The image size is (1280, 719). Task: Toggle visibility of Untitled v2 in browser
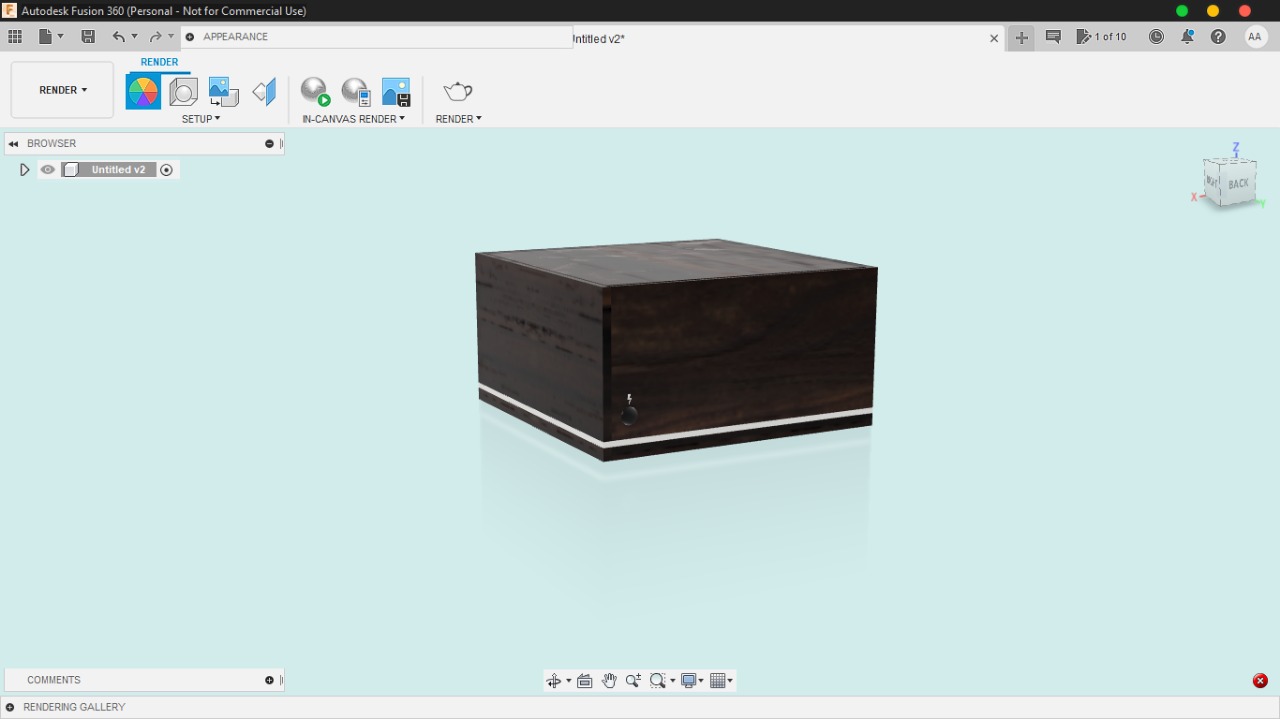coord(47,169)
